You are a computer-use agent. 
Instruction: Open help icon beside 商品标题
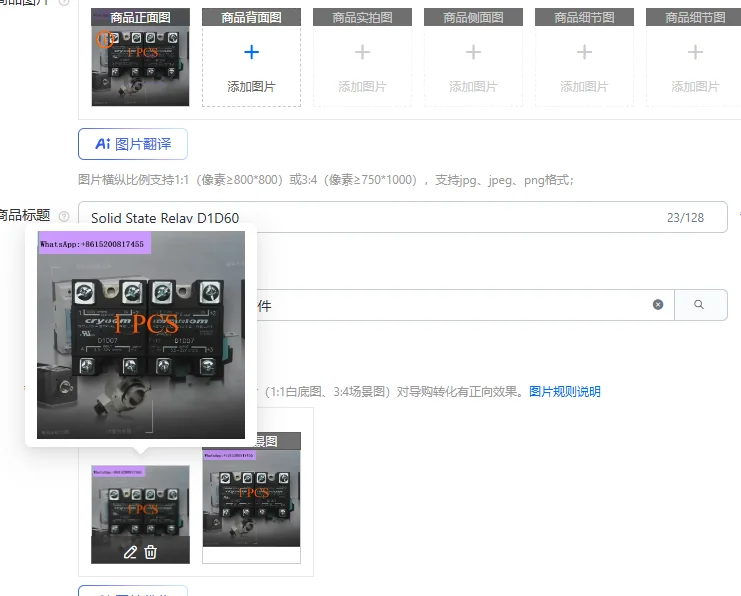64,216
